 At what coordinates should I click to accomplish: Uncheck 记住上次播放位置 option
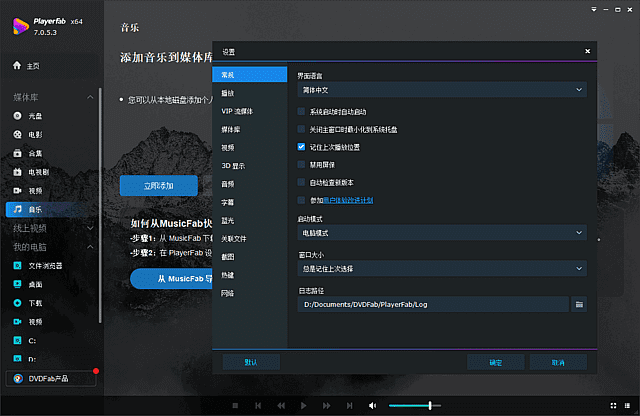(302, 146)
